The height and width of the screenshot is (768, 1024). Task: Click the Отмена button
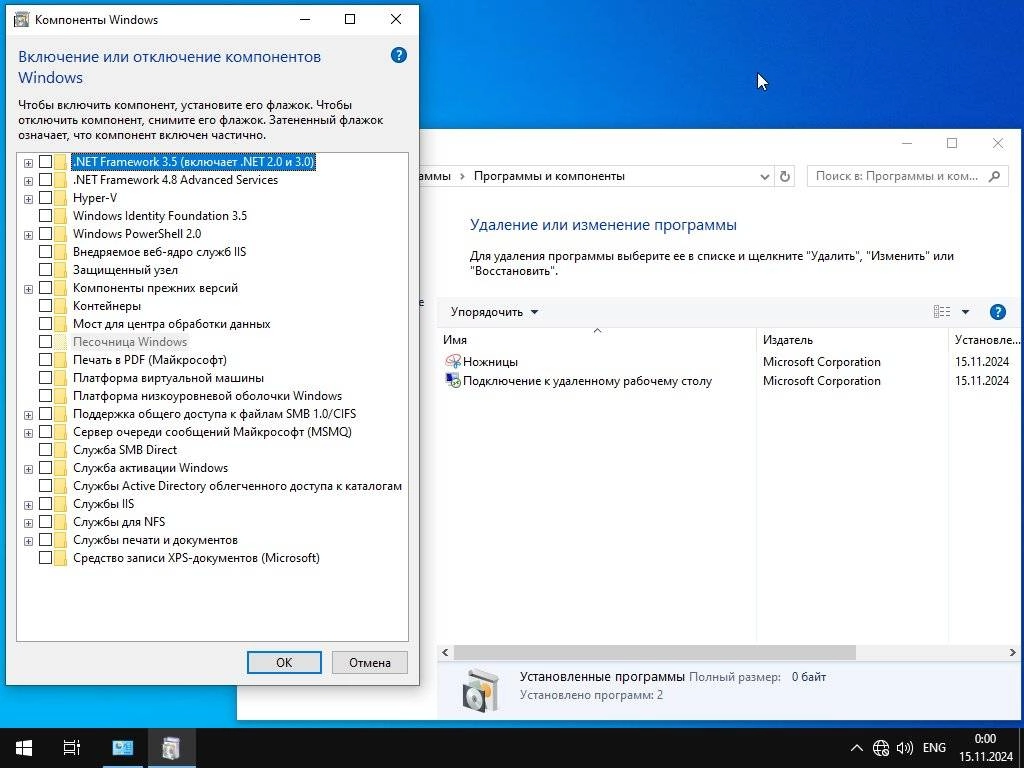(370, 662)
